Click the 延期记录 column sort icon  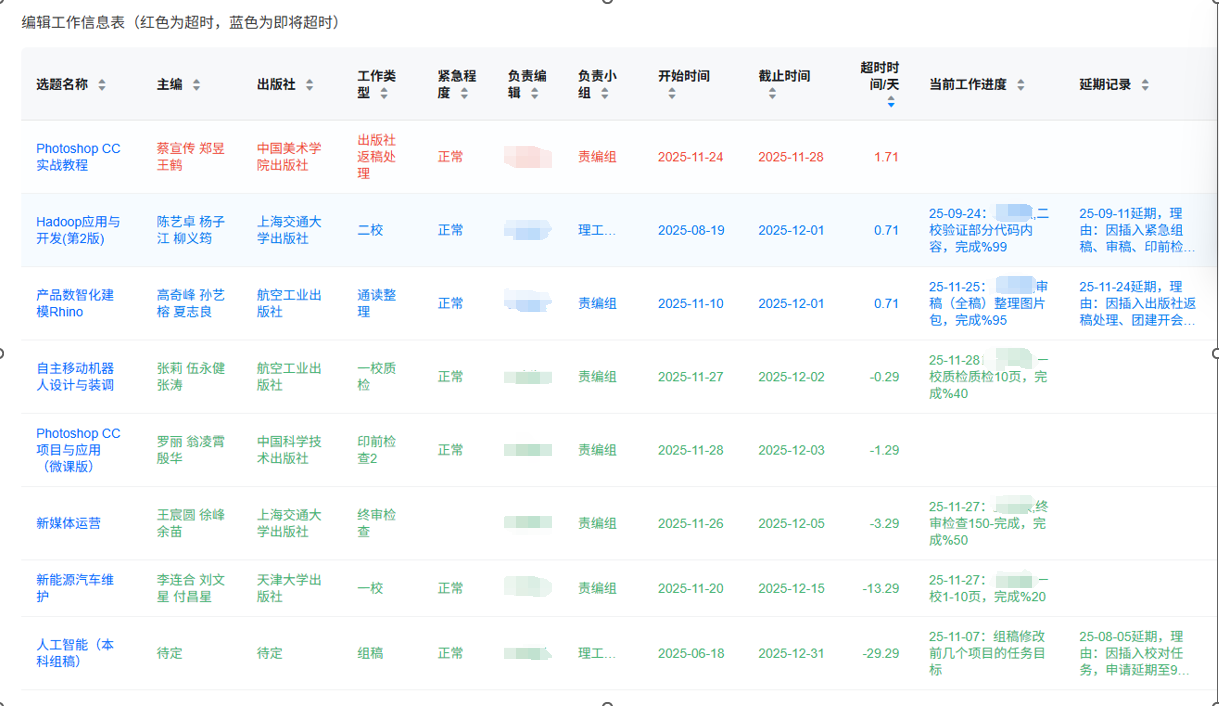[x=1145, y=85]
